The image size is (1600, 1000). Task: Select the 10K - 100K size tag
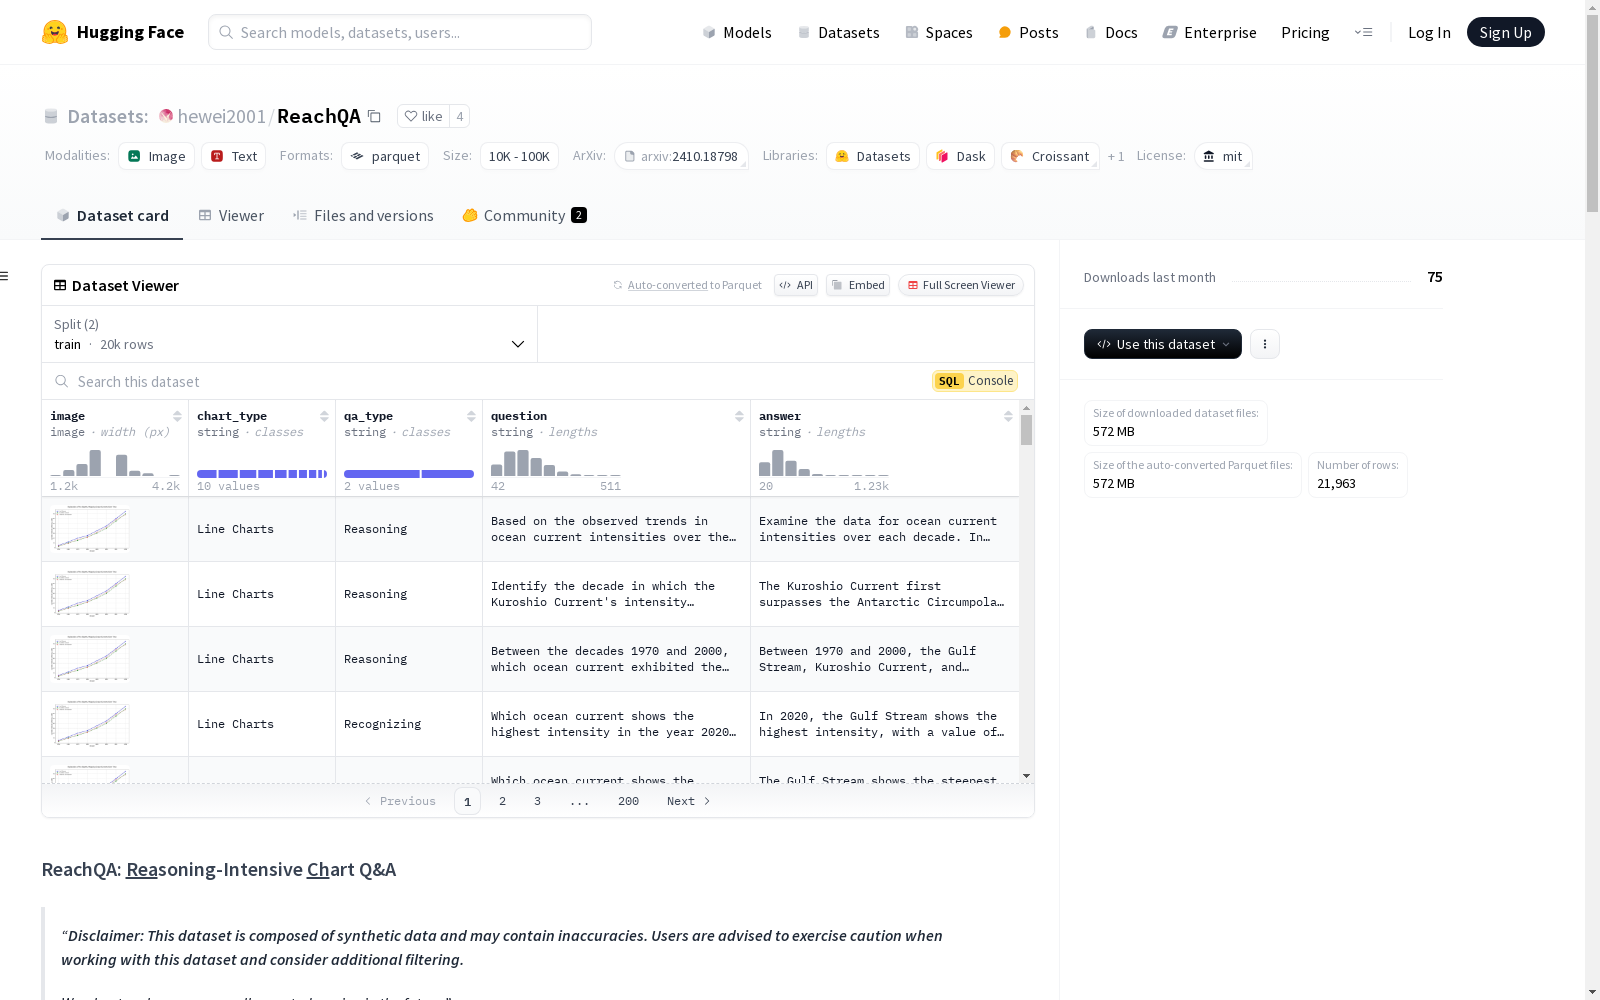[x=519, y=156]
